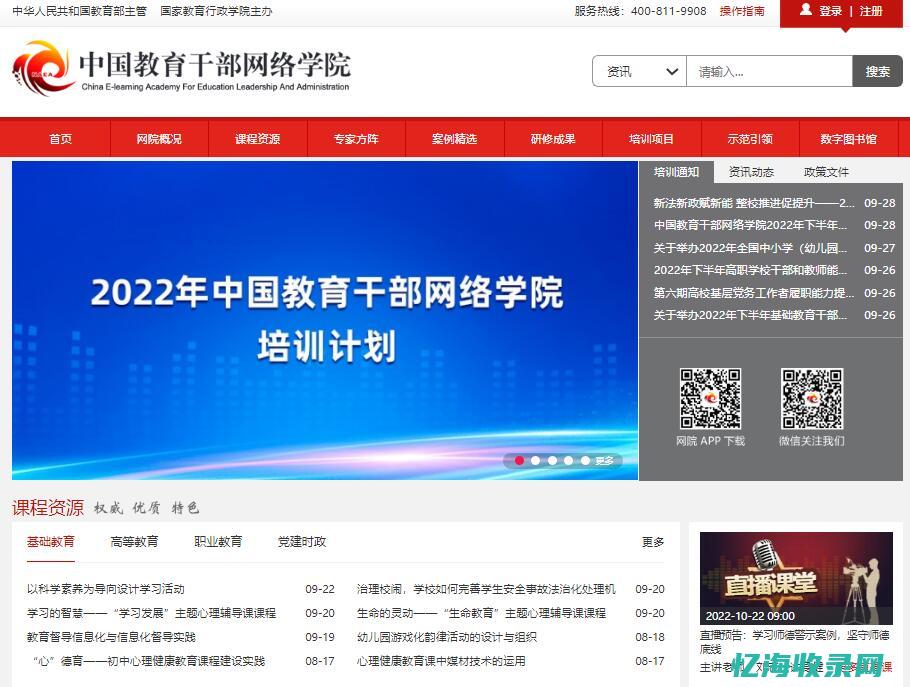Click the academy logo emblem
The height and width of the screenshot is (687, 910).
pos(44,68)
